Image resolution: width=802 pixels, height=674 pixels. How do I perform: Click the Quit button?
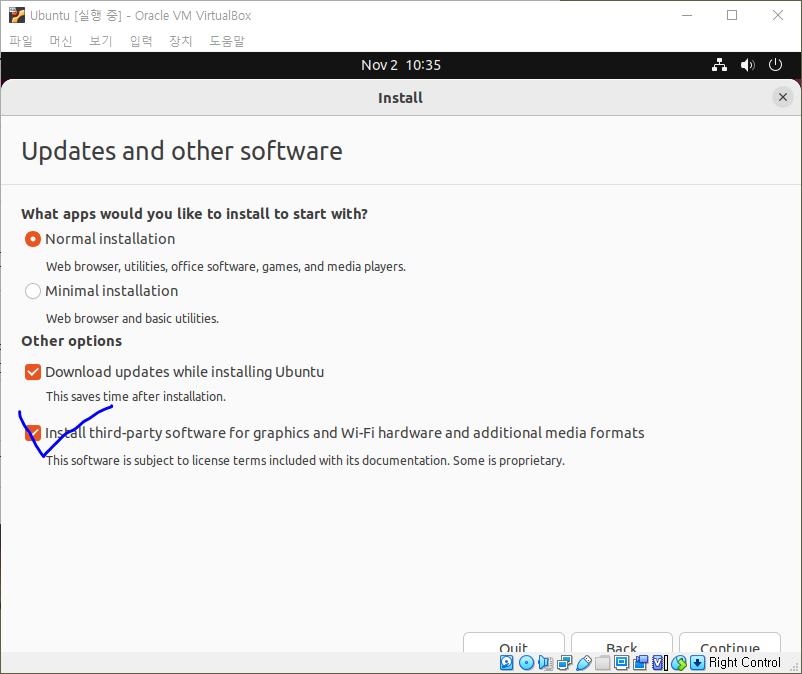click(x=514, y=642)
